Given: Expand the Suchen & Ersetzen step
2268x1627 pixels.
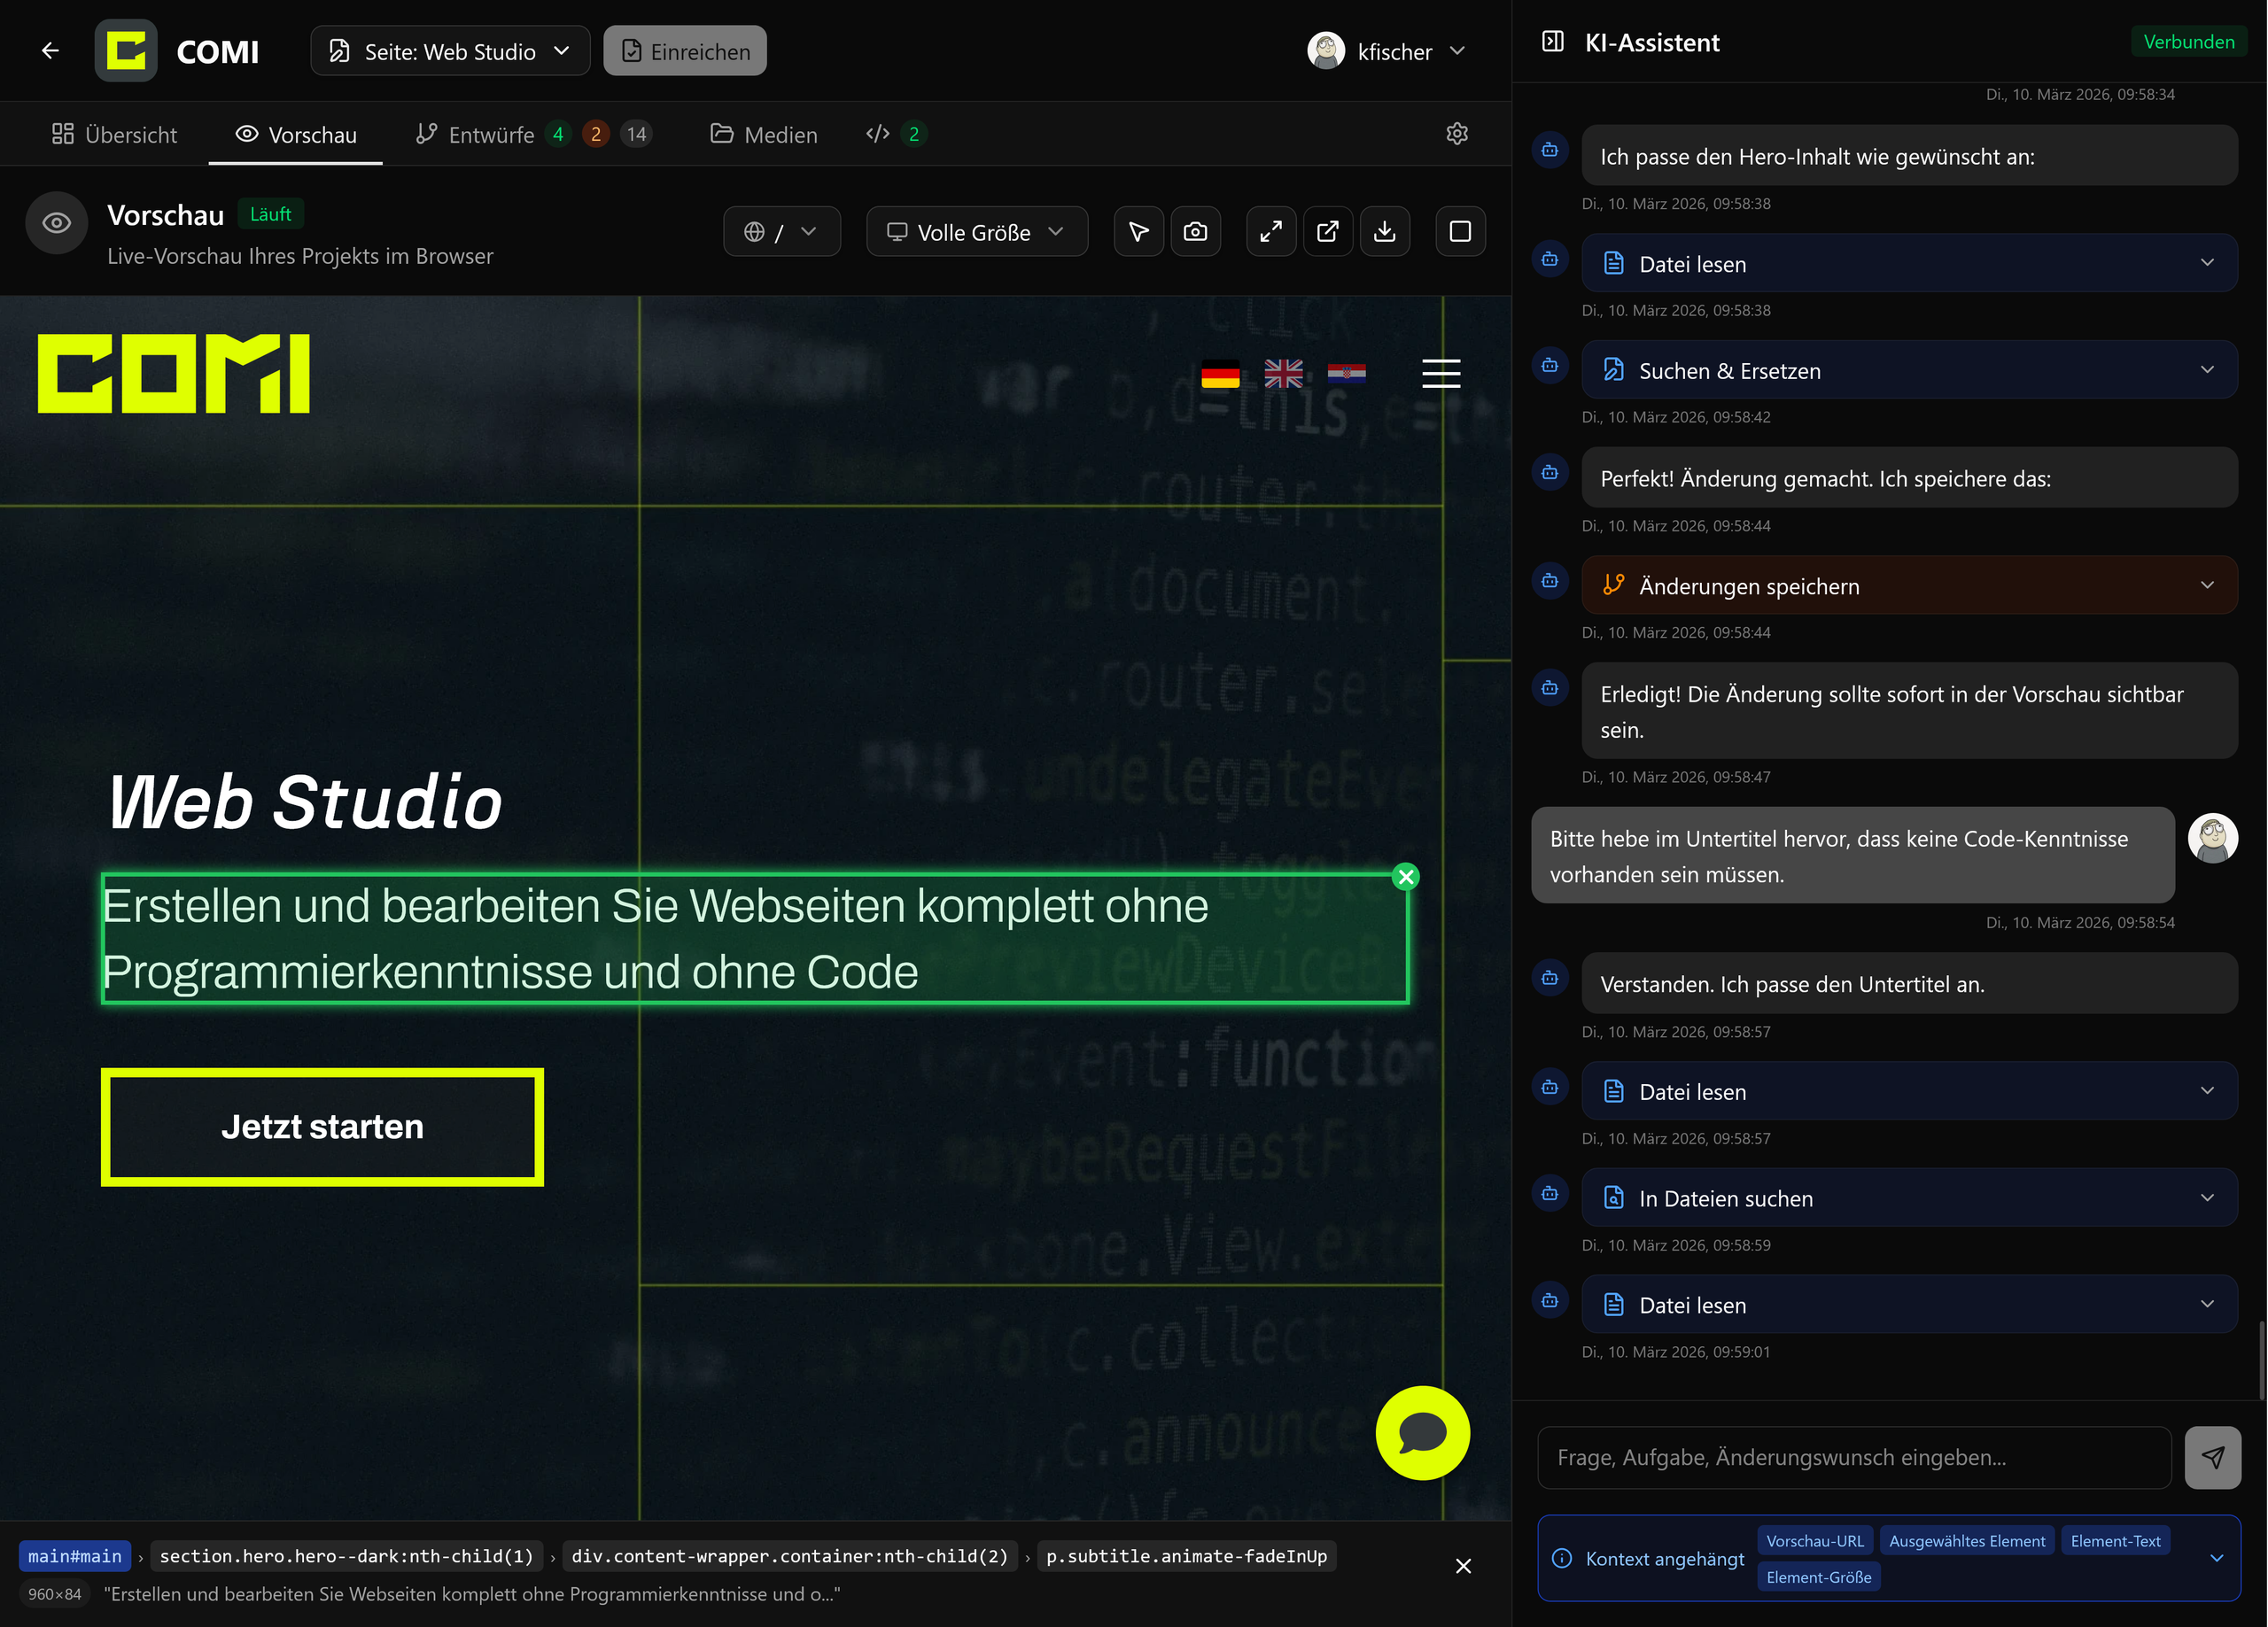Looking at the screenshot, I should point(1910,370).
